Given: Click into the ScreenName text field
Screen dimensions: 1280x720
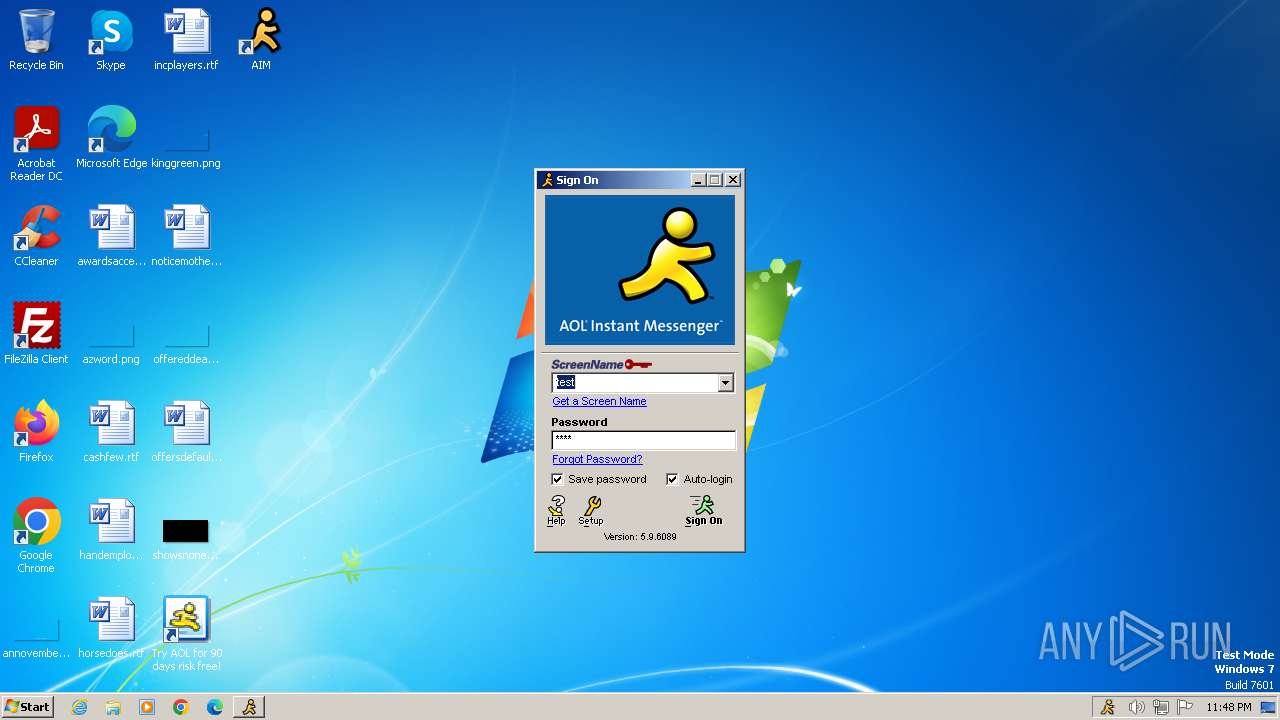Looking at the screenshot, I should click(635, 383).
